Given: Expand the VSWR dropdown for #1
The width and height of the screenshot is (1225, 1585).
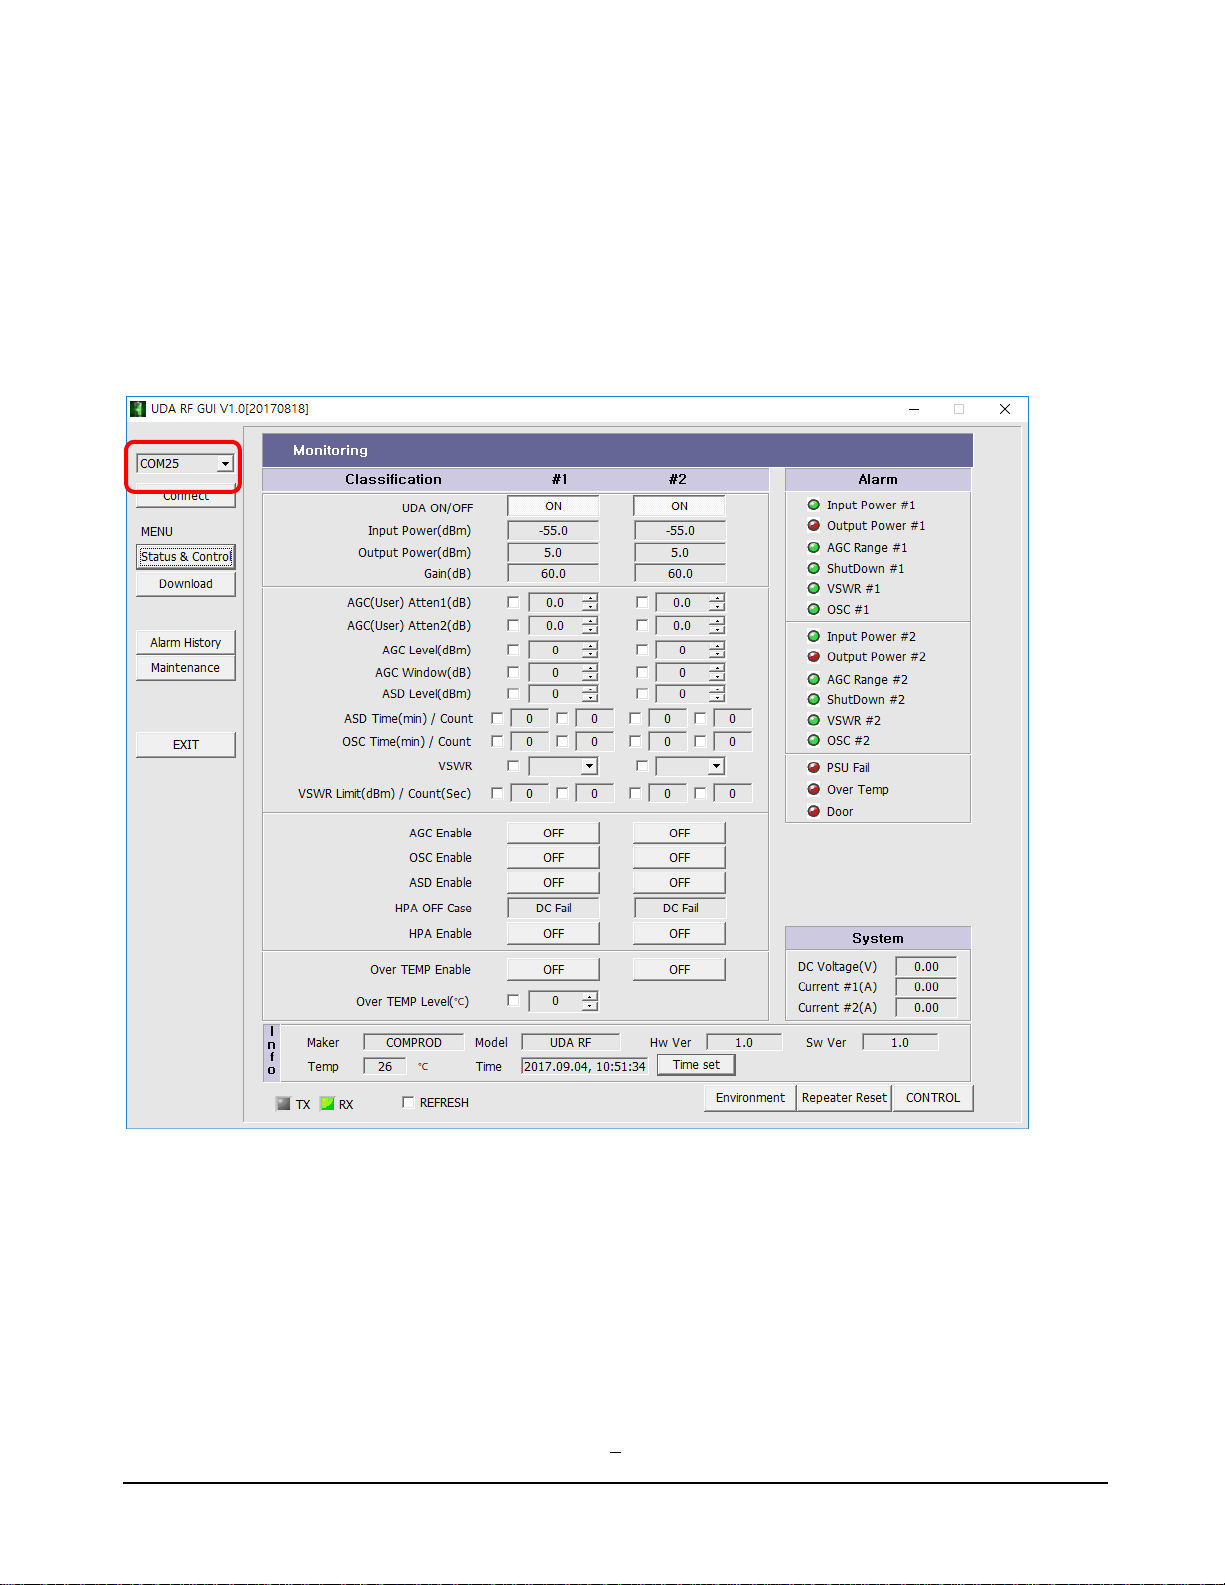Looking at the screenshot, I should point(589,766).
